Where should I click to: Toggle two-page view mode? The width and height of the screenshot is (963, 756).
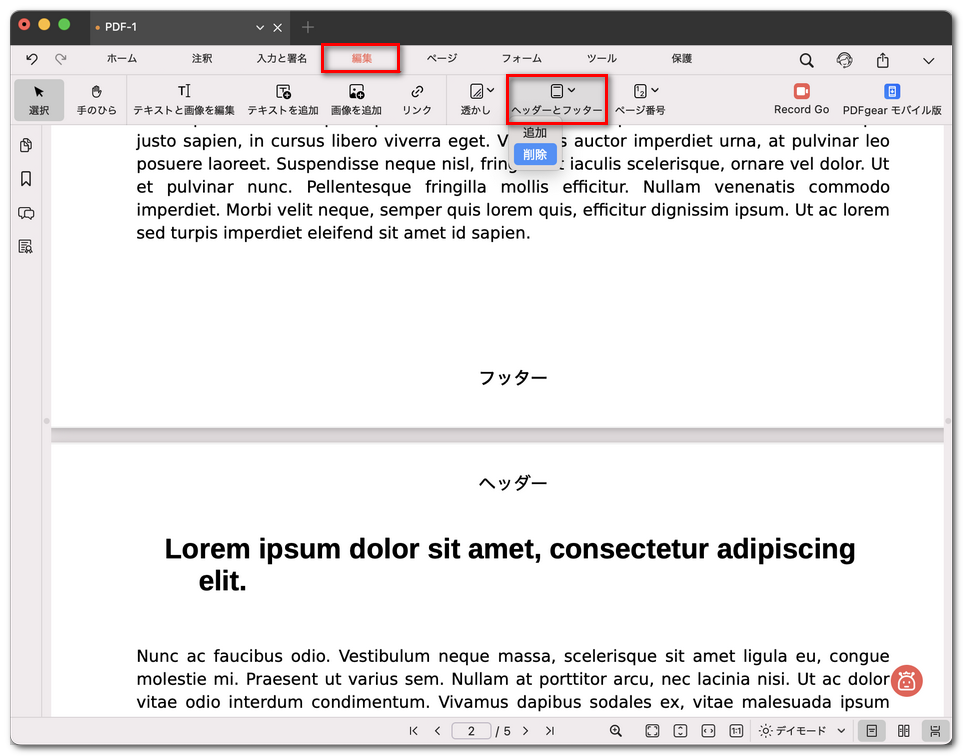[x=904, y=731]
